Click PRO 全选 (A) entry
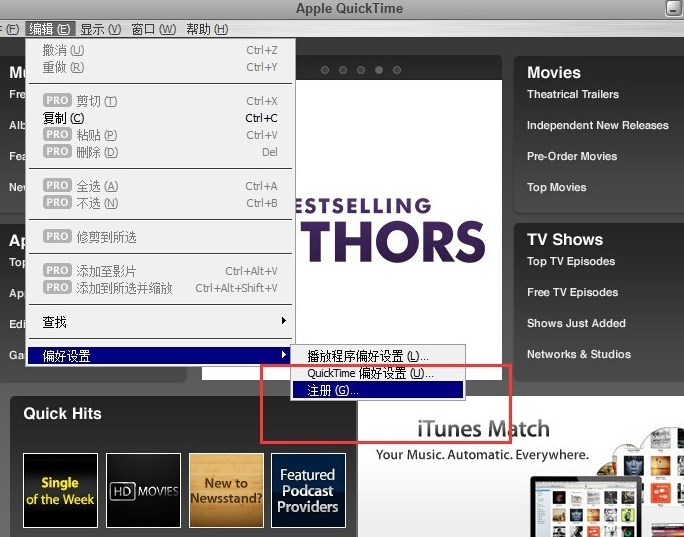The height and width of the screenshot is (537, 684). 161,186
